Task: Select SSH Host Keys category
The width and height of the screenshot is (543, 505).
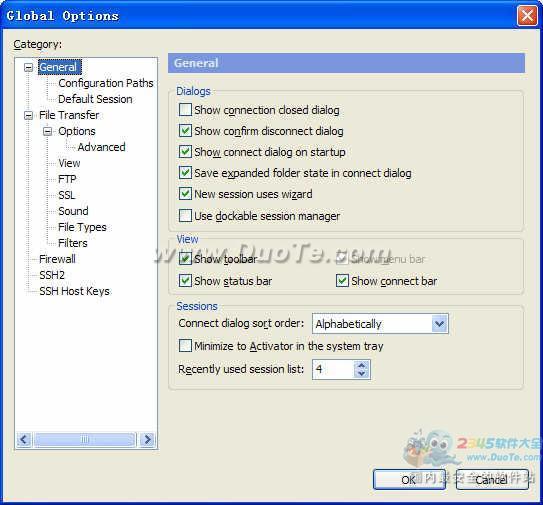Action: coord(74,291)
